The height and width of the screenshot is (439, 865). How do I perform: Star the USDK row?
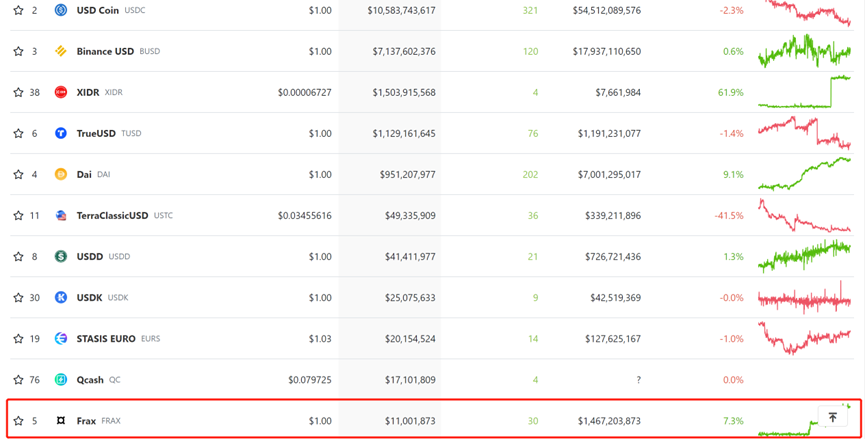click(18, 298)
